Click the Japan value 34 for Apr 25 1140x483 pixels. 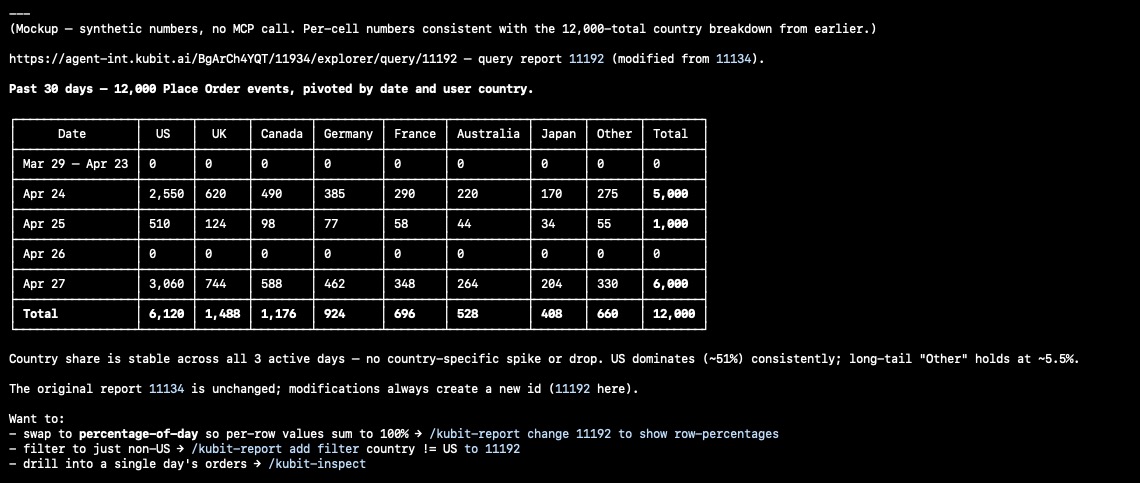tap(548, 224)
